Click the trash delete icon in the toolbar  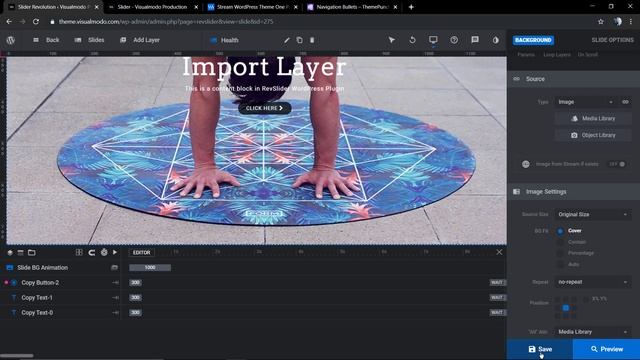312,40
